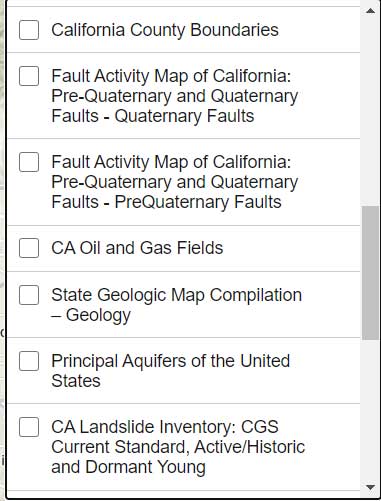Viewport: 381px width, 501px height.
Task: Click the CA Landslide Inventory layer name text
Action: tap(178, 447)
